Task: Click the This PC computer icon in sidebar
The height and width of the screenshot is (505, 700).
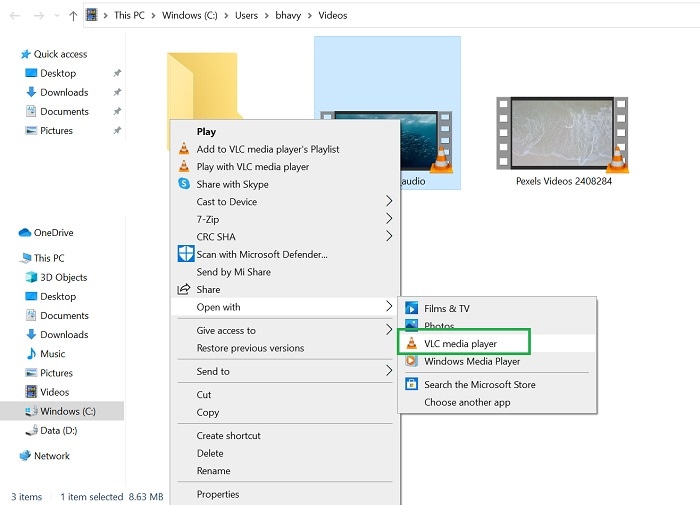Action: click(x=25, y=258)
